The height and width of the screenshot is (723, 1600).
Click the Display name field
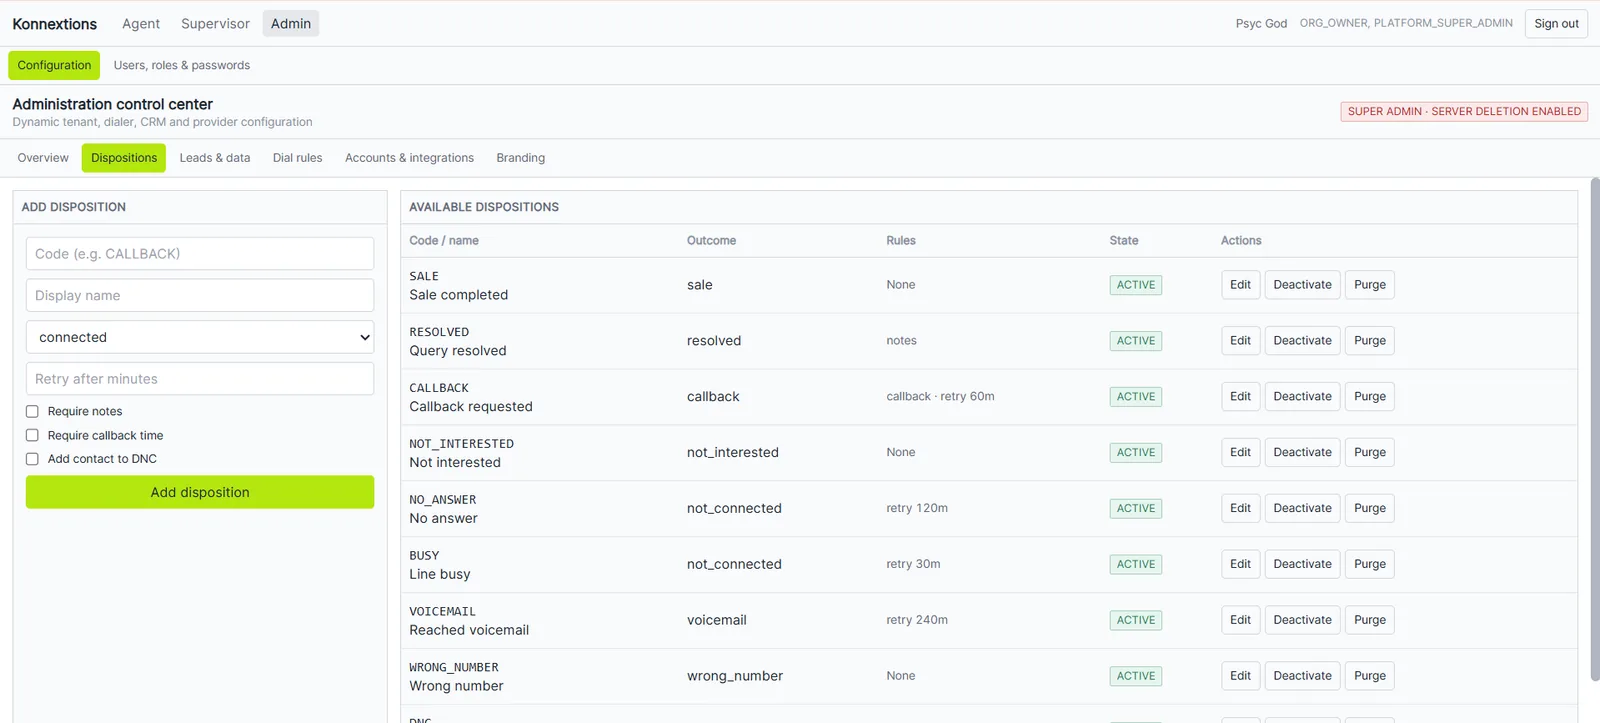click(200, 295)
